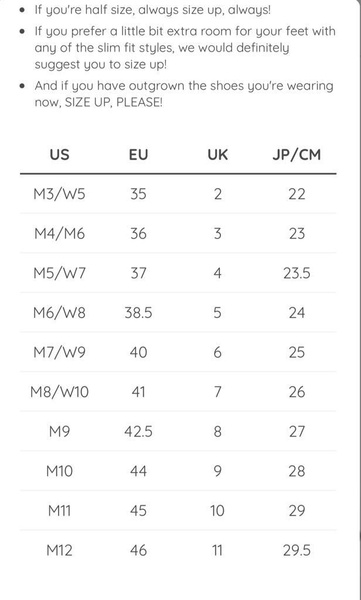Screen dimensions: 361x600
Task: Click the JP/CM column header
Action: (297, 155)
